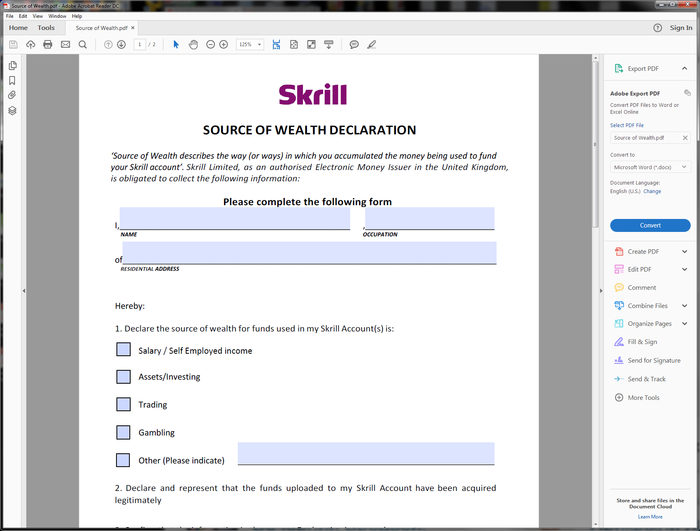Screen dimensions: 700x531
Task: Check Salary / Self Employed income box
Action: click(124, 349)
